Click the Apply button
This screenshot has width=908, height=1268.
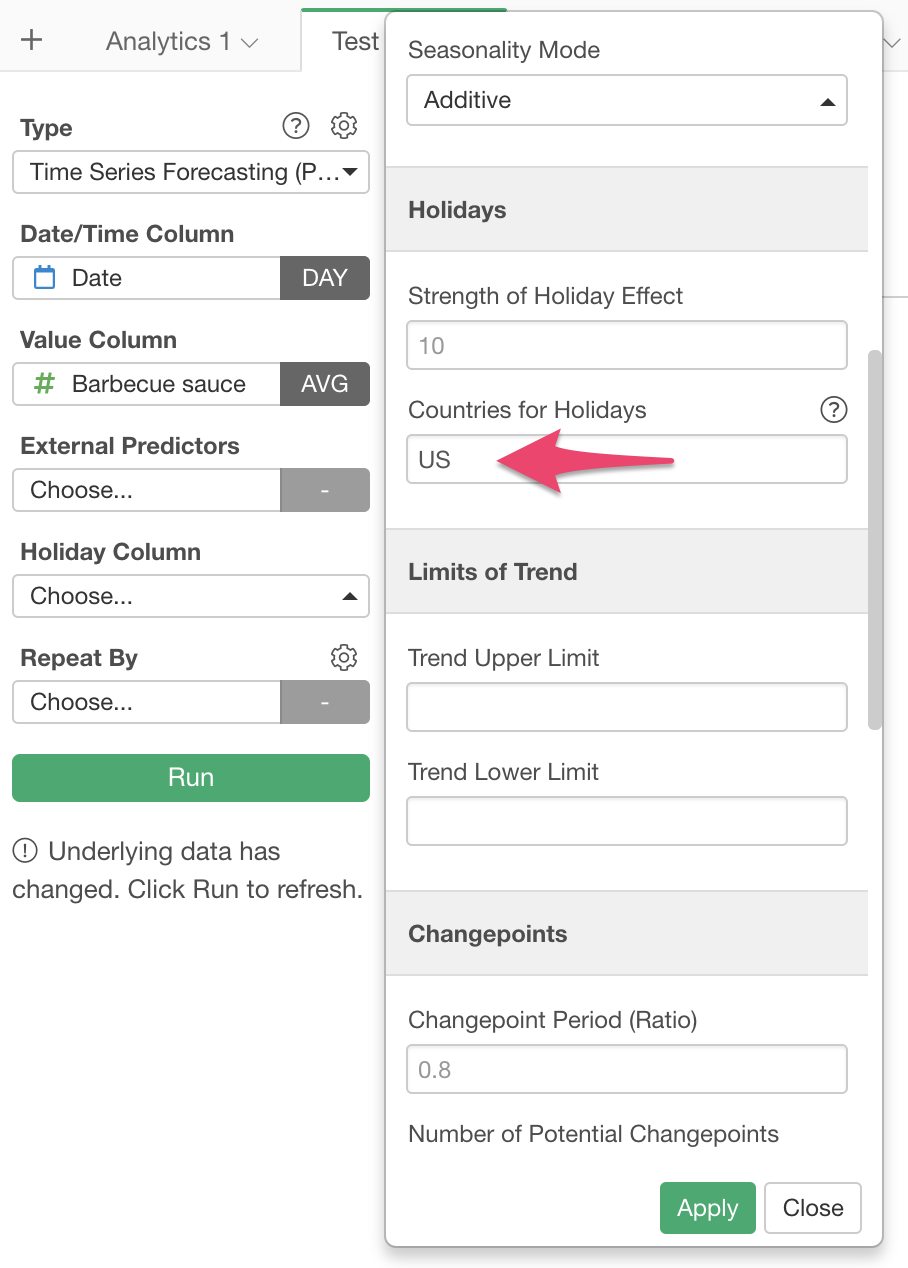[708, 1208]
